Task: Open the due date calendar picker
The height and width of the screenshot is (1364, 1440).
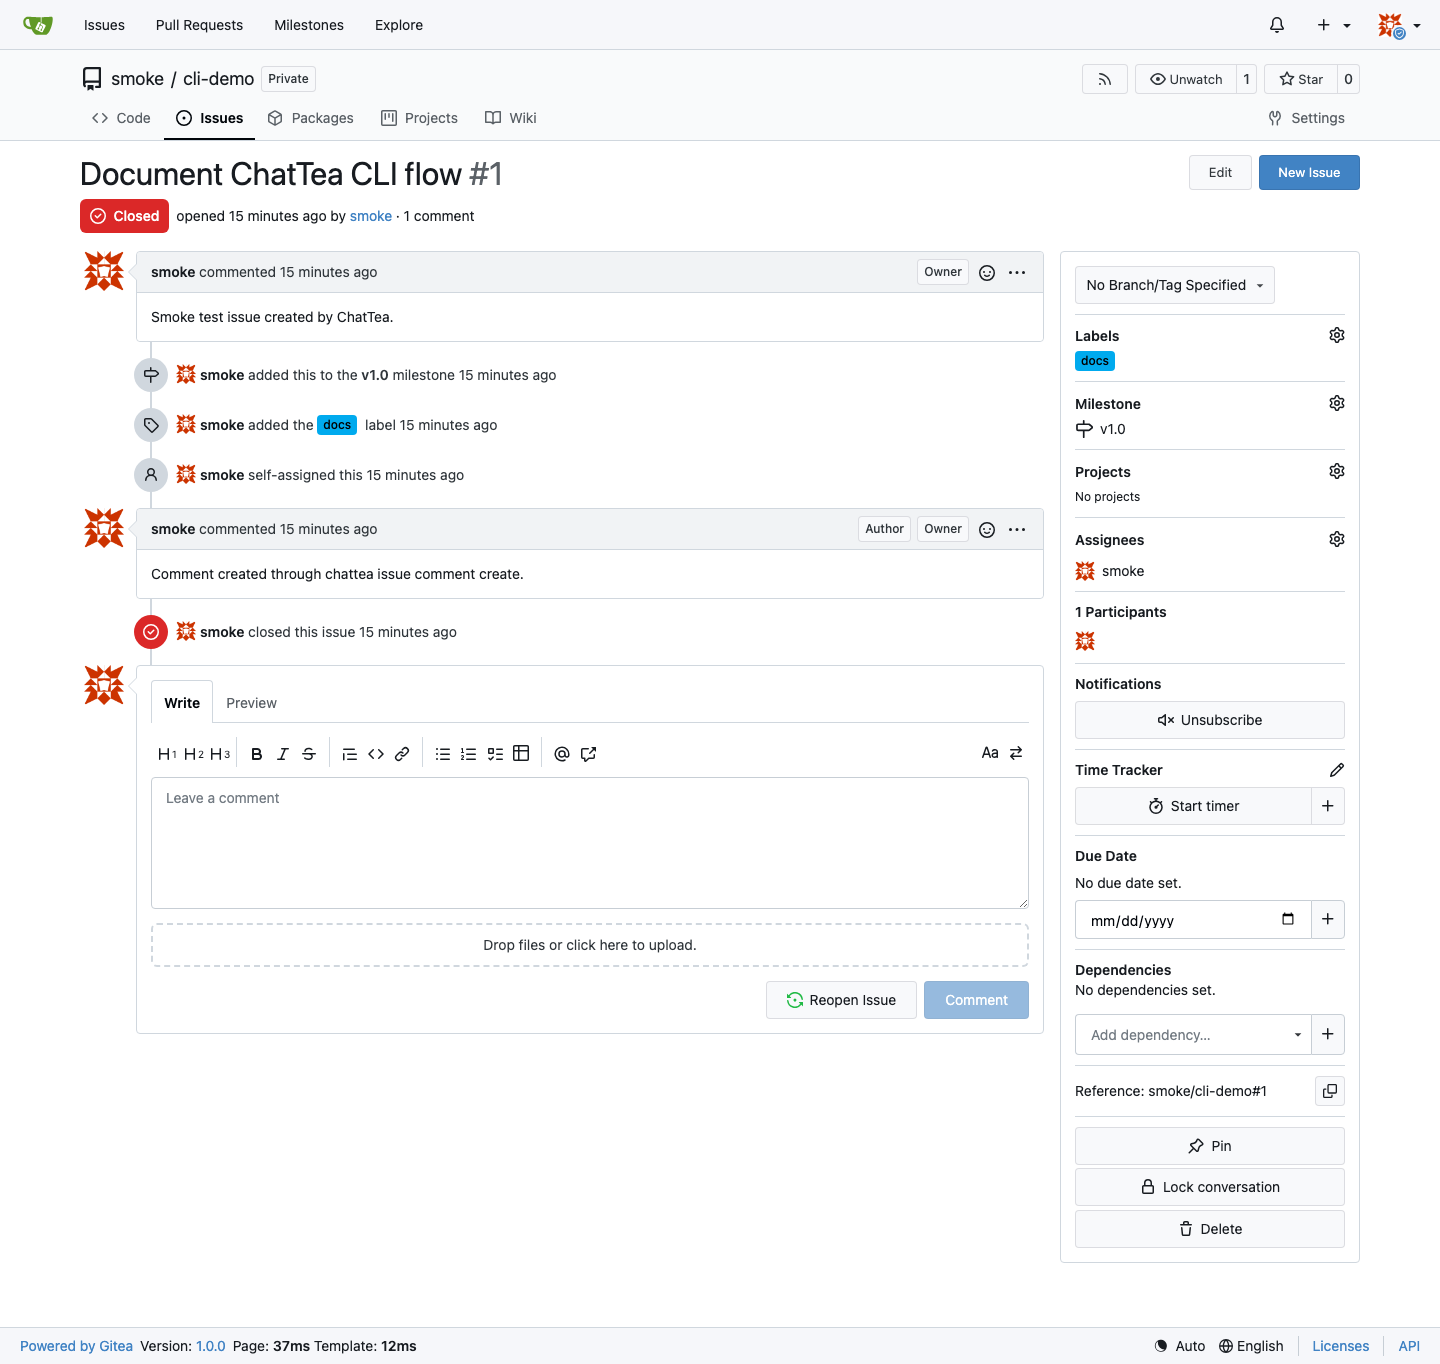Action: [1288, 920]
